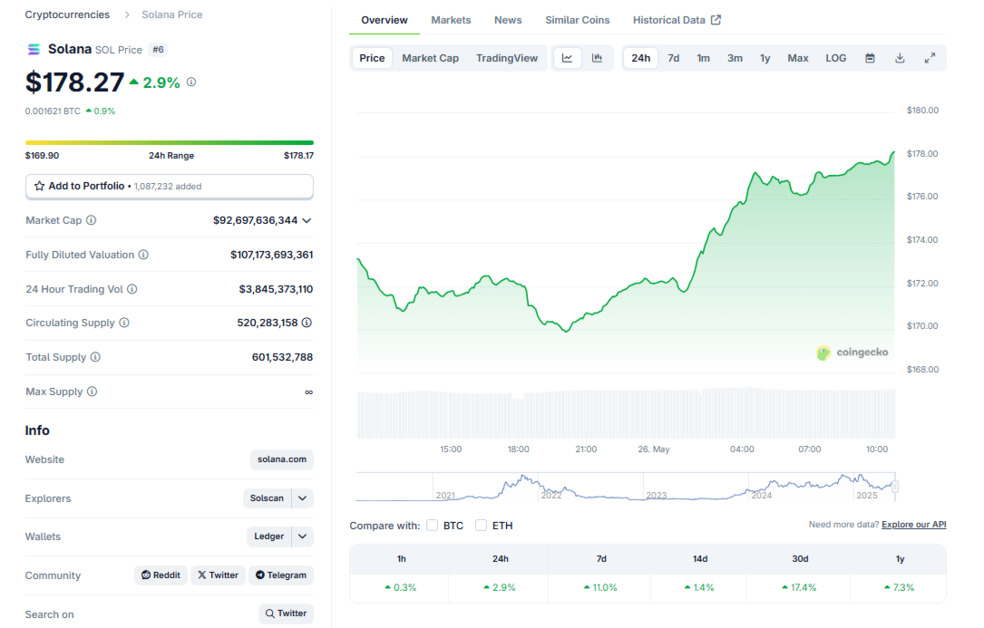Open the Reddit community link
This screenshot has width=984, height=628.
[161, 575]
